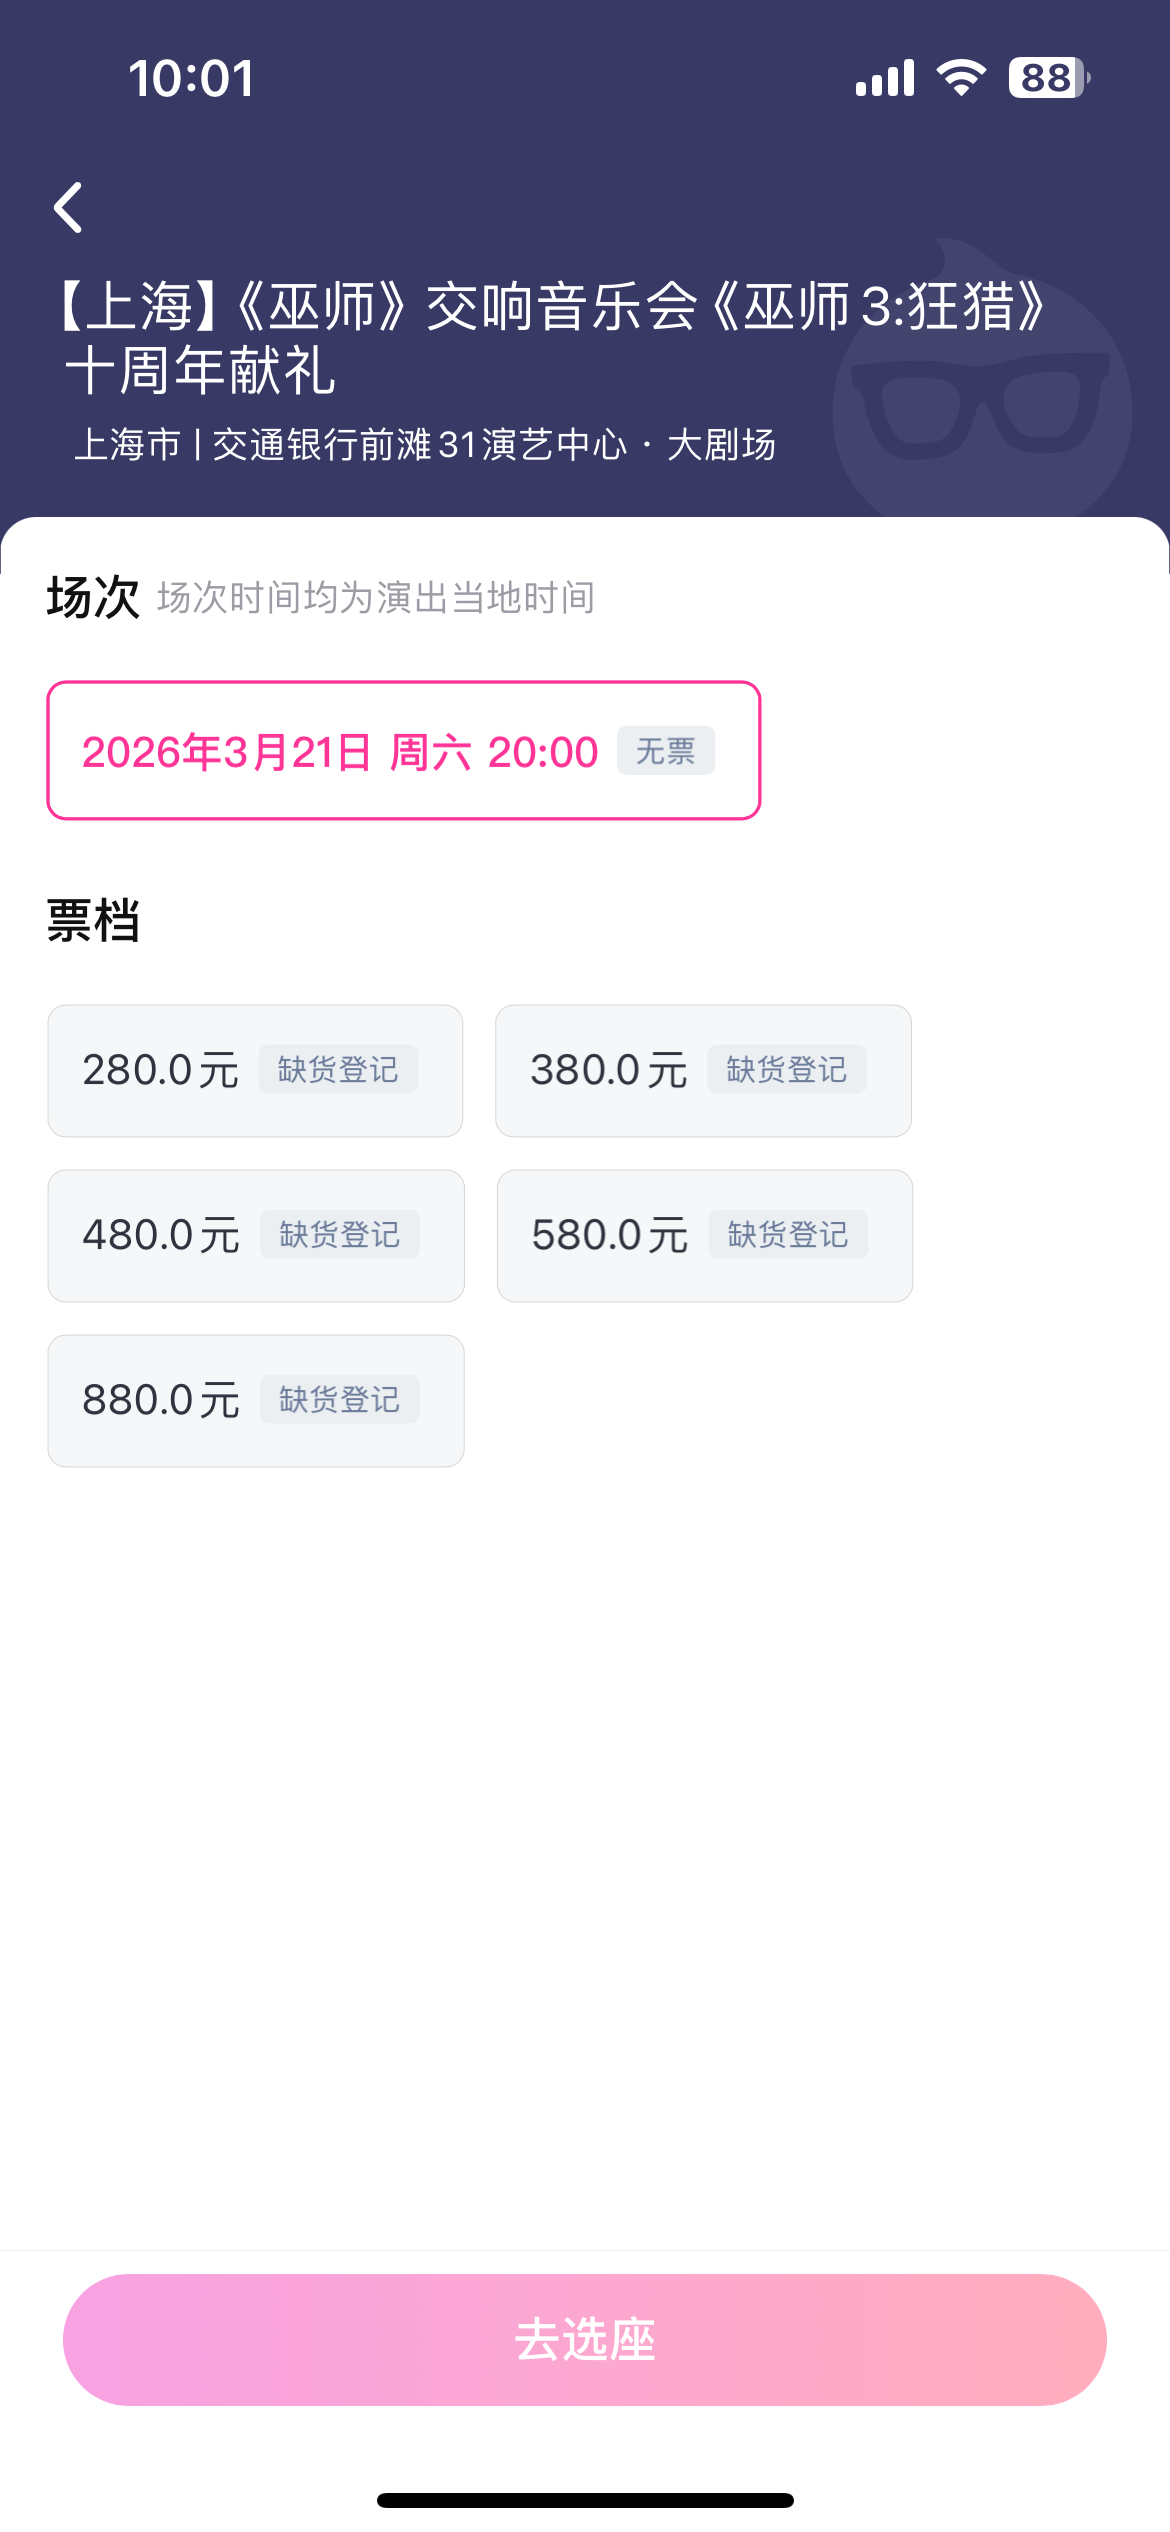Tap the 无票 badge on the session
This screenshot has width=1170, height=2532.
pyautogui.click(x=665, y=751)
